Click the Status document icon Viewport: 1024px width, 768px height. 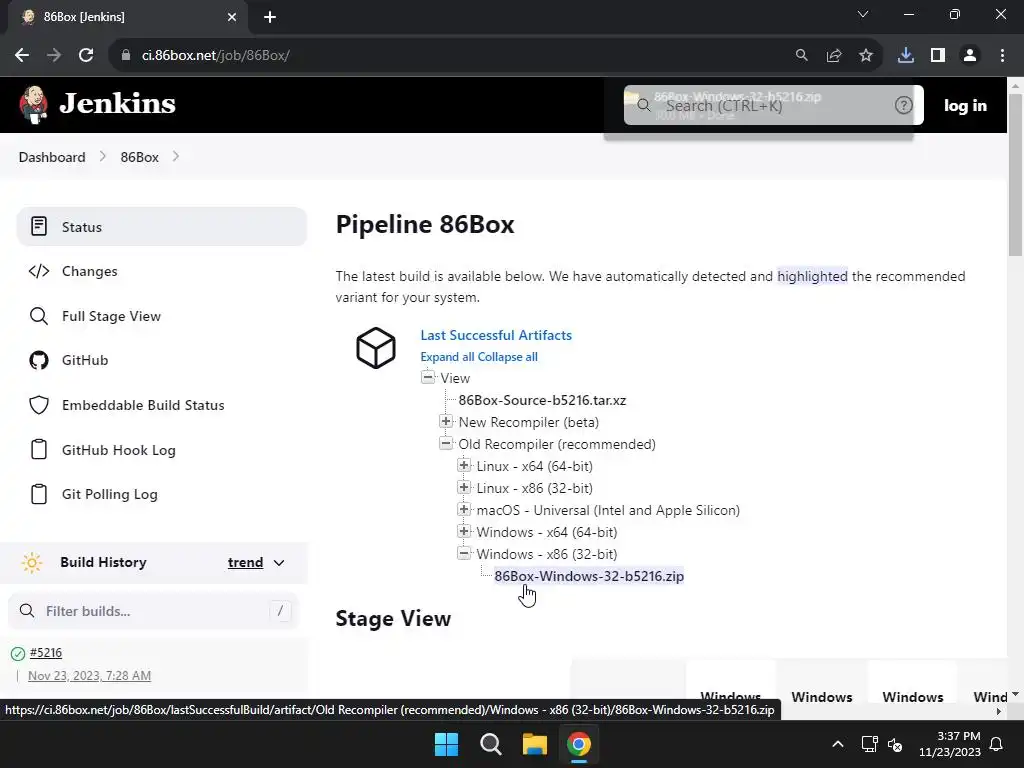tap(39, 227)
